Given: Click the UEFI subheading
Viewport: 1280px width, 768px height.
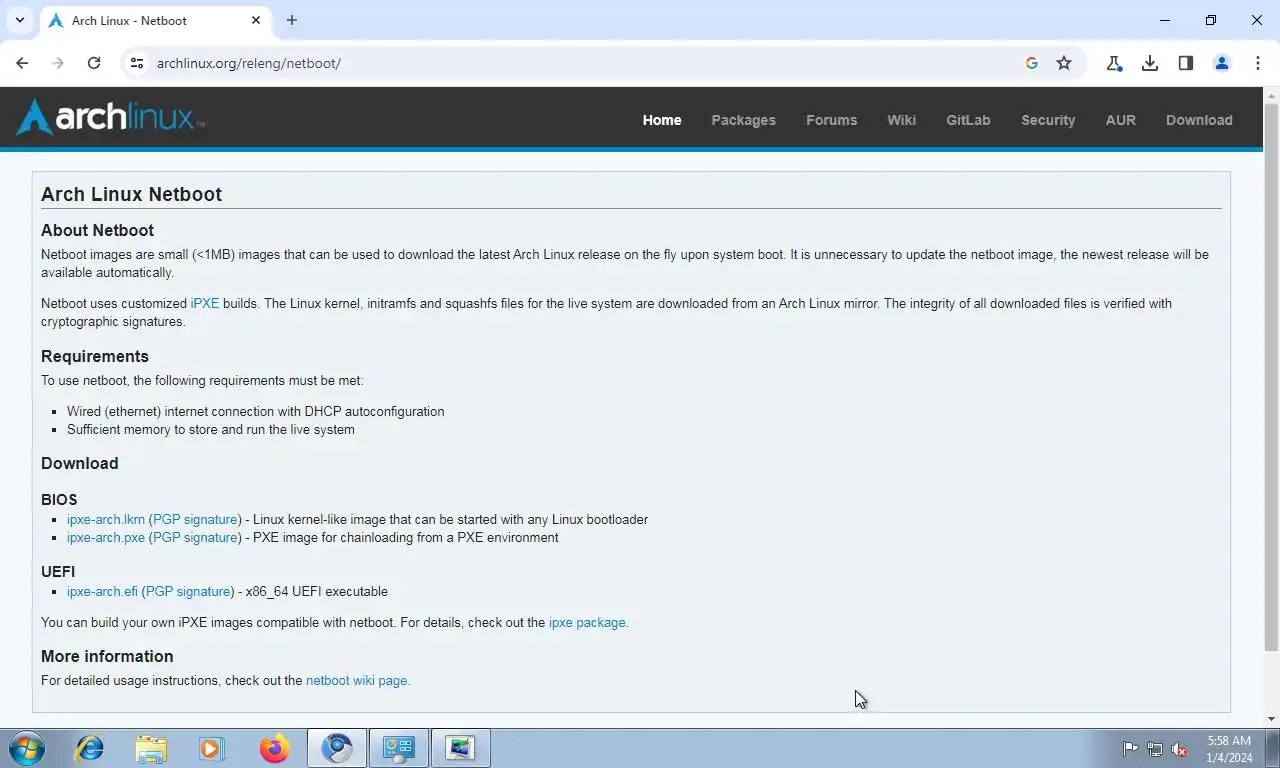Looking at the screenshot, I should pyautogui.click(x=58, y=572).
